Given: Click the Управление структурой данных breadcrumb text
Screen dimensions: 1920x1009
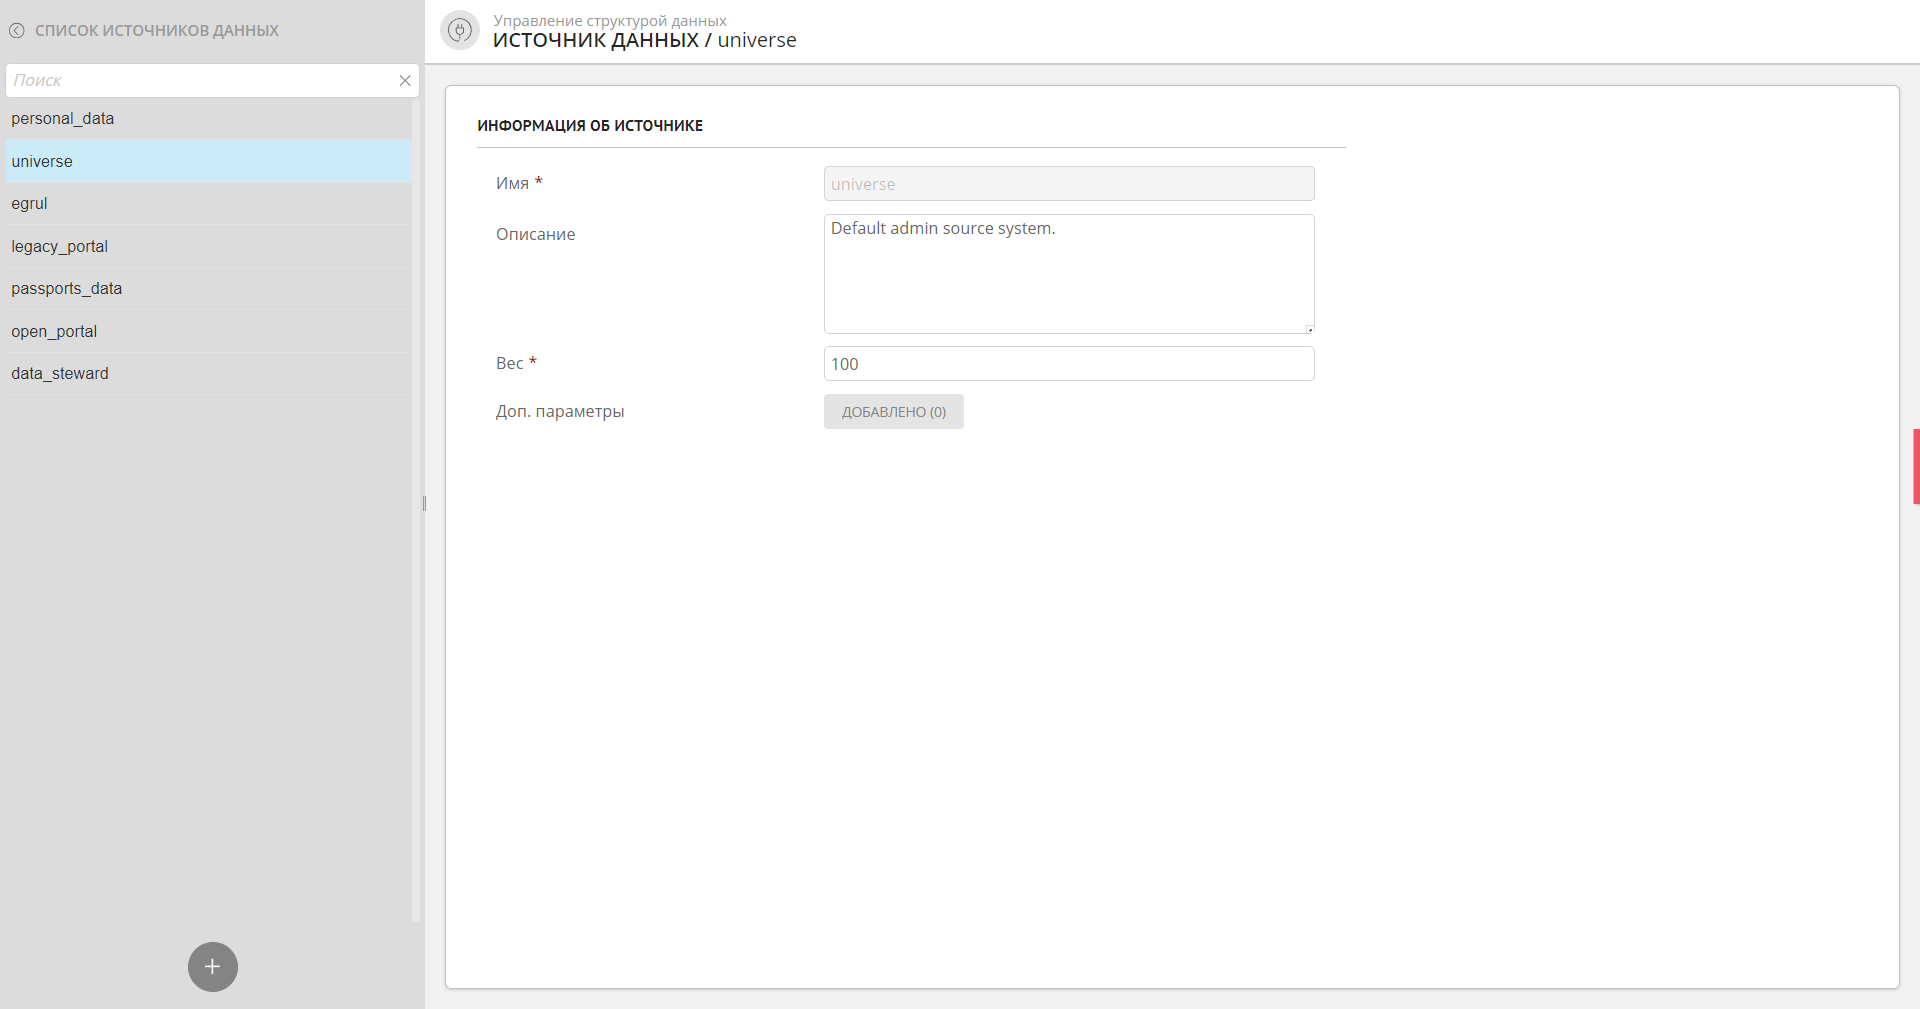Looking at the screenshot, I should tap(610, 21).
